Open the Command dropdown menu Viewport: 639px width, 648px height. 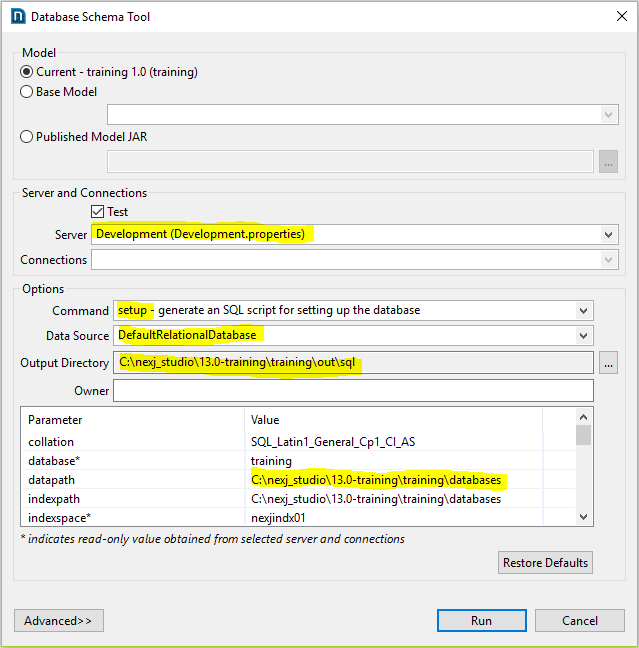(x=584, y=311)
